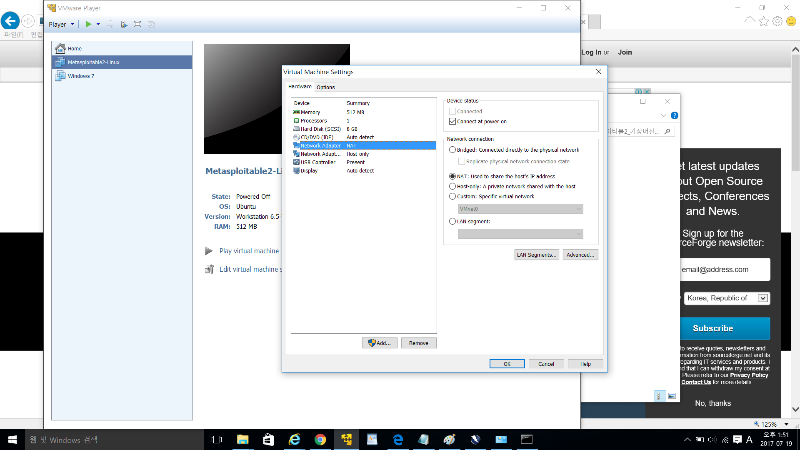Click the full screen toolbar icon
This screenshot has width=800, height=450.
click(x=137, y=24)
